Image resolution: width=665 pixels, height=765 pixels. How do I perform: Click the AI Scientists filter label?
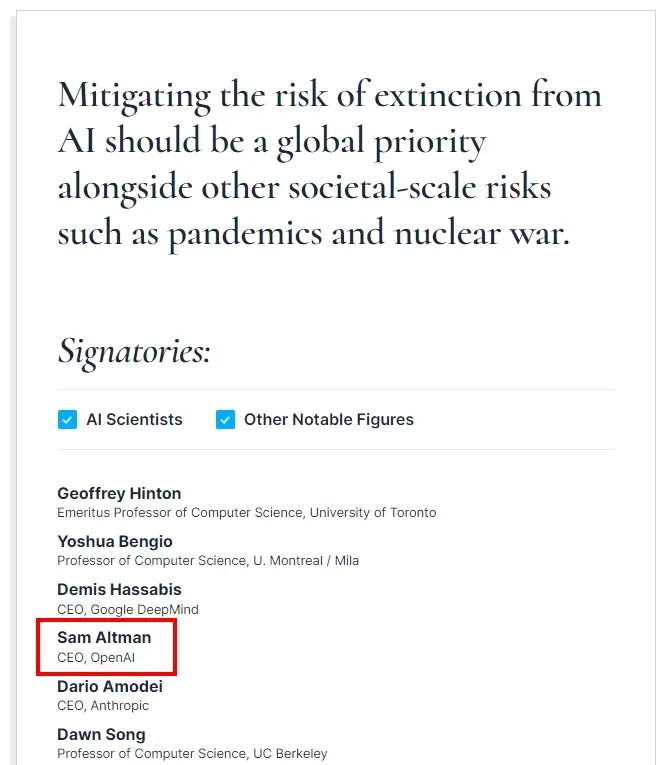(134, 420)
